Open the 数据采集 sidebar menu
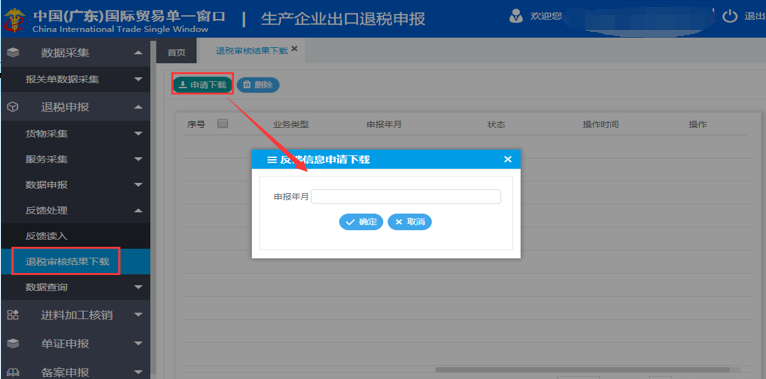 [x=75, y=53]
